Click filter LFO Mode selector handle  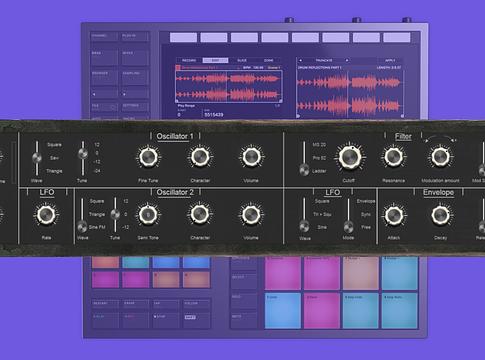coord(349,226)
